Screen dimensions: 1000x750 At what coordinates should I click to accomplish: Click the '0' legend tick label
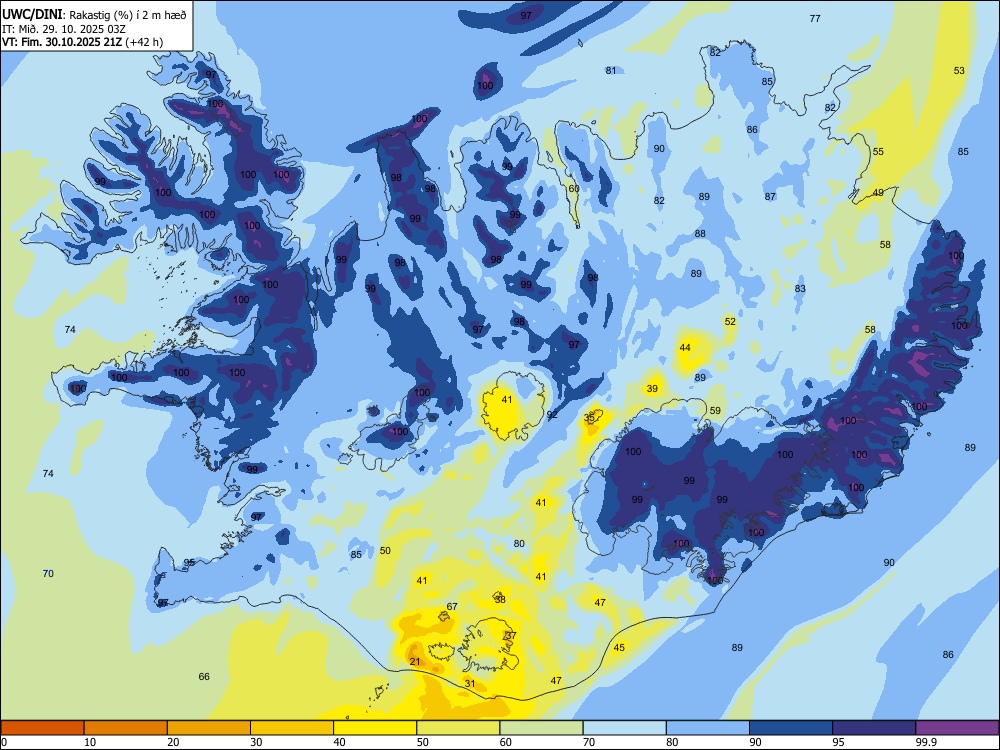tap(4, 742)
